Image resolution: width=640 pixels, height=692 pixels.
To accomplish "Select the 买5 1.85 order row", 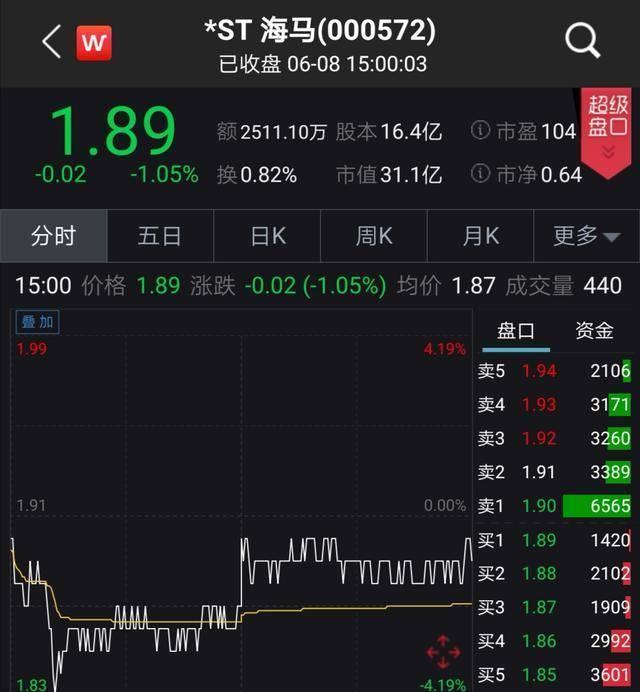I will tap(554, 675).
